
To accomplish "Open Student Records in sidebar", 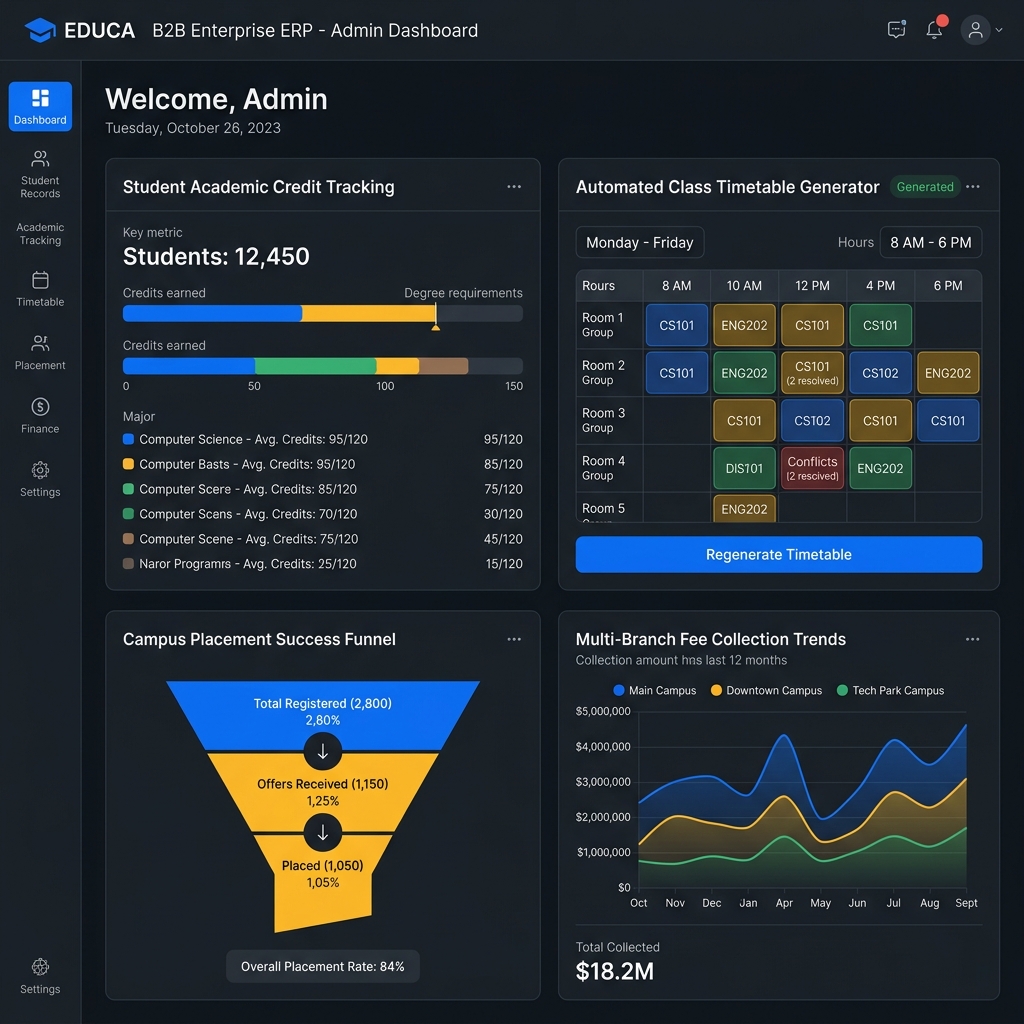I will (x=40, y=174).
